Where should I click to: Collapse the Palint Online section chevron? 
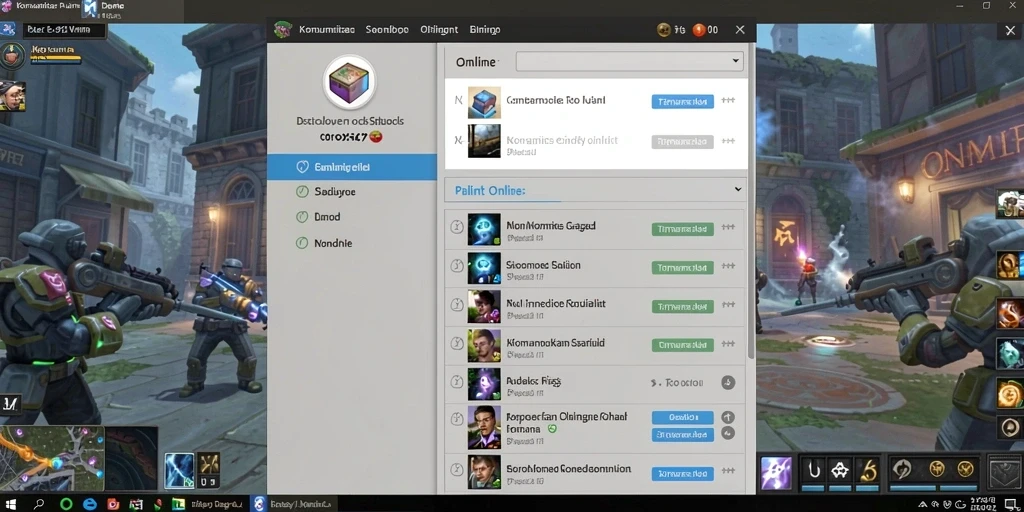(737, 189)
